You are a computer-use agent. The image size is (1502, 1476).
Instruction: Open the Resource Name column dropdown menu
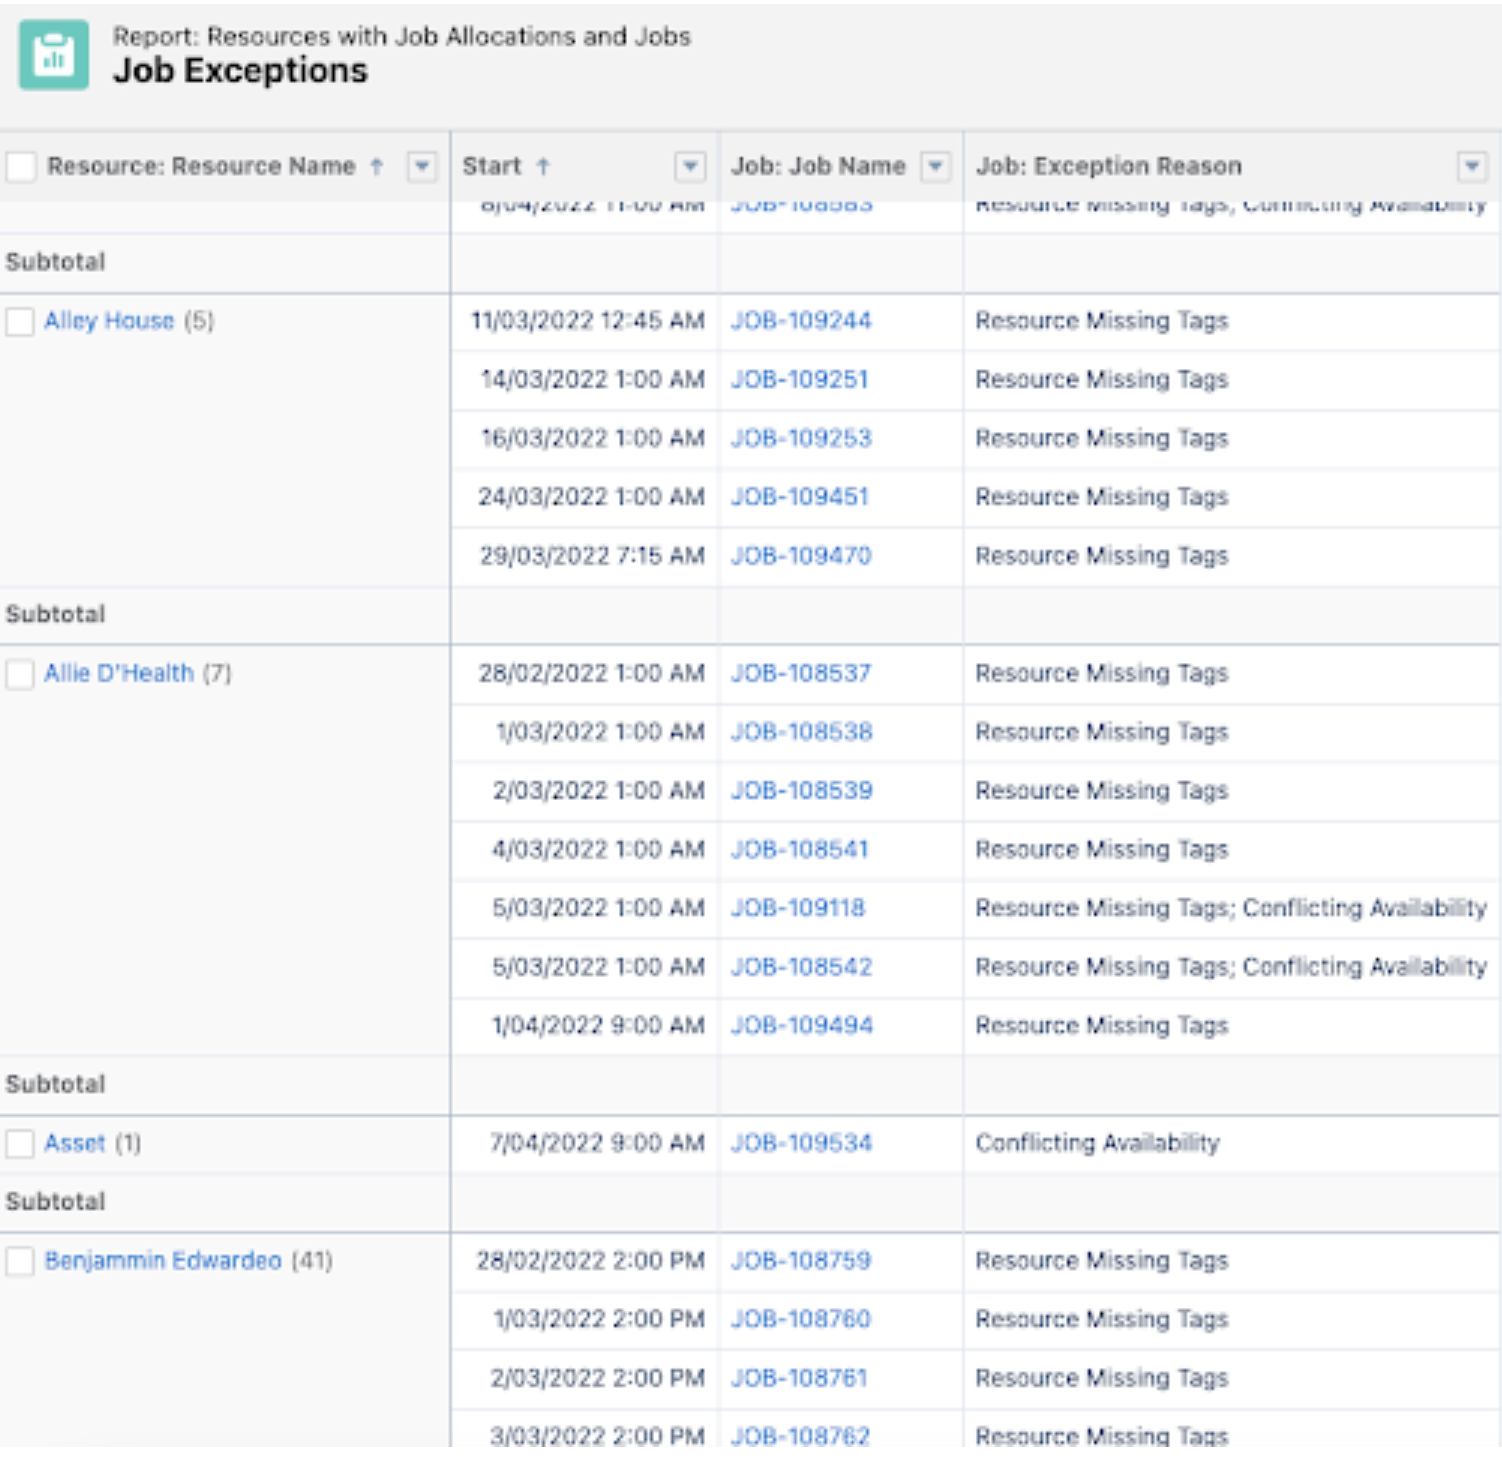point(422,166)
